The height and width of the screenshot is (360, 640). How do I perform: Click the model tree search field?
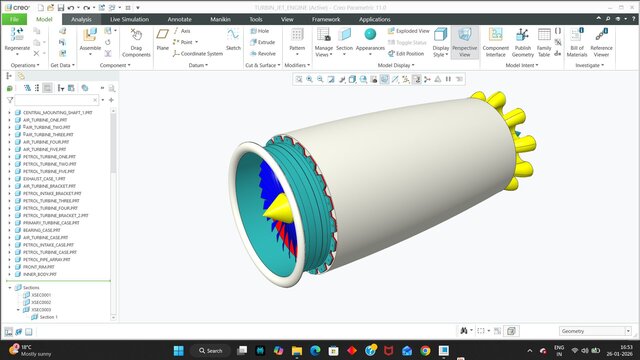click(x=56, y=100)
